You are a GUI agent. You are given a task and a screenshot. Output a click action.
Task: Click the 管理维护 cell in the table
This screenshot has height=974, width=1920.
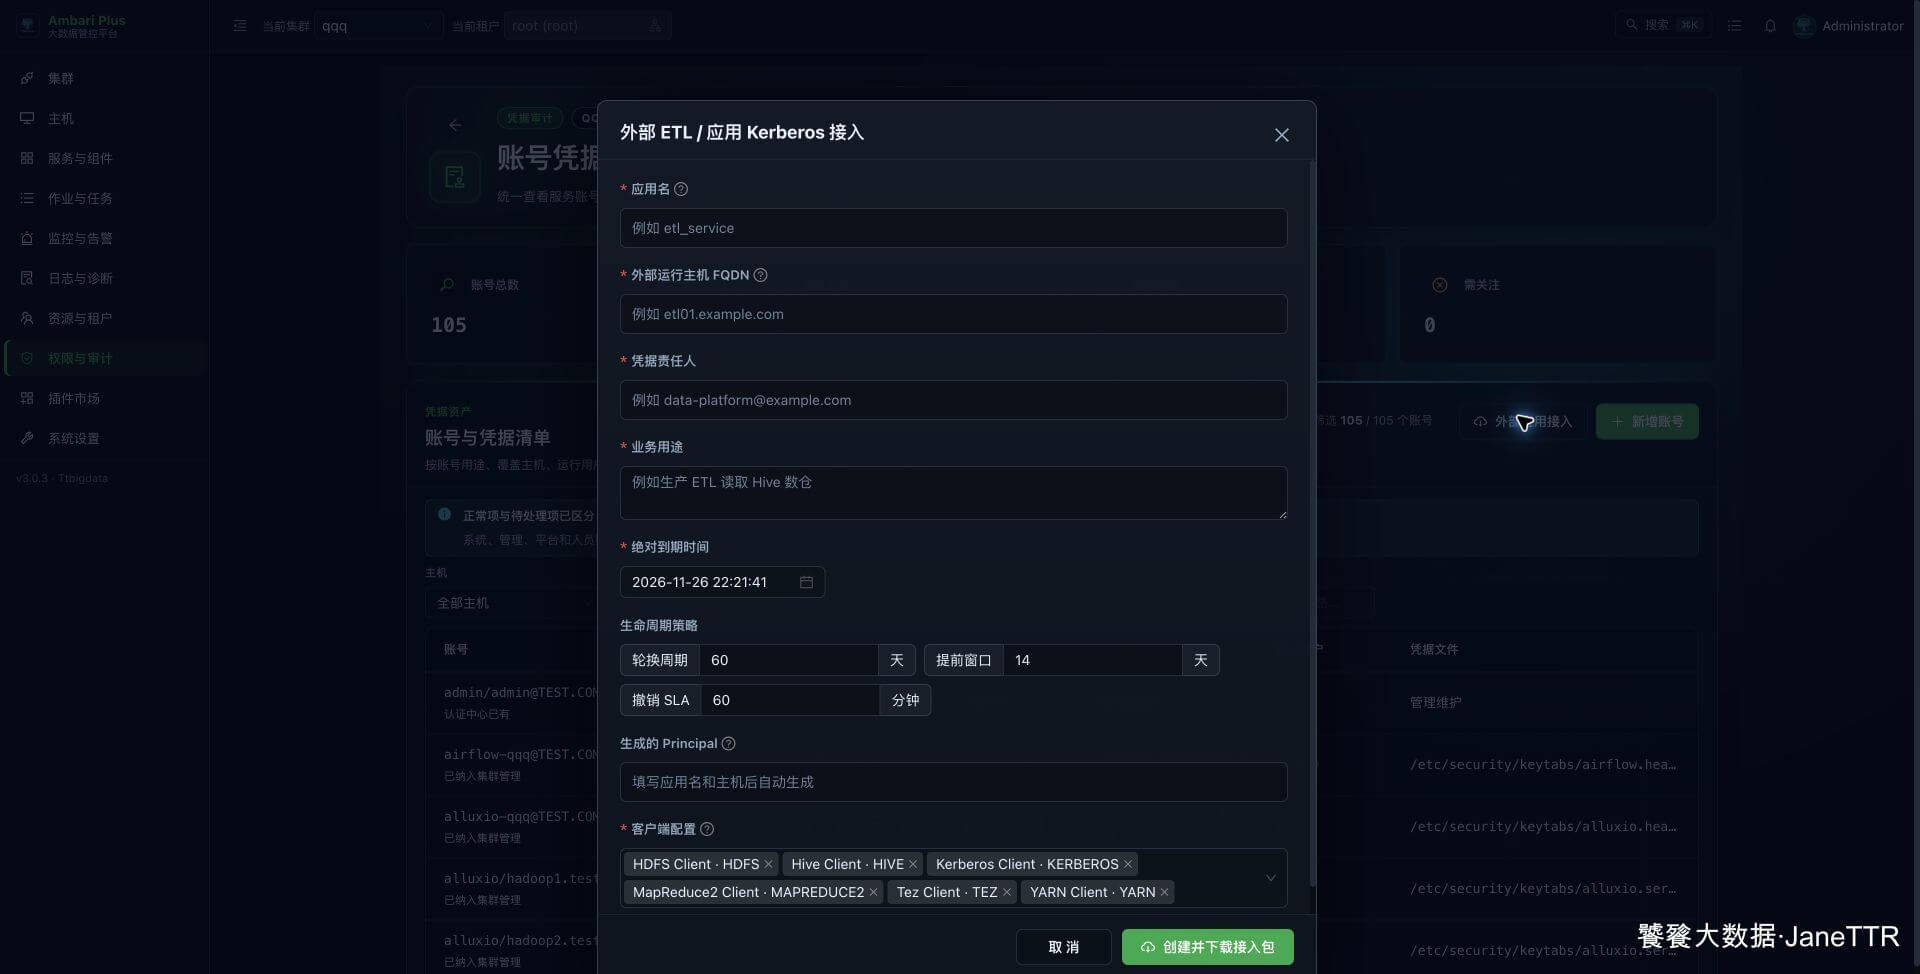(1436, 703)
